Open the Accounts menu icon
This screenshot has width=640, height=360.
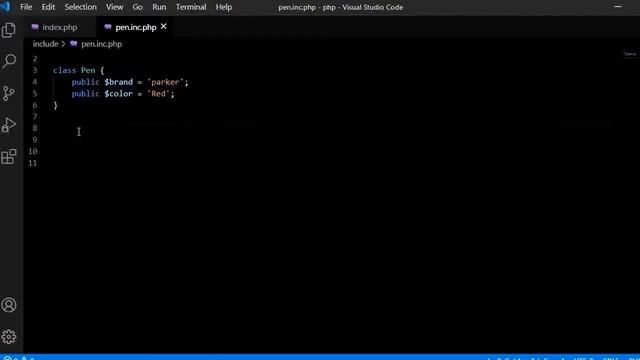click(9, 305)
